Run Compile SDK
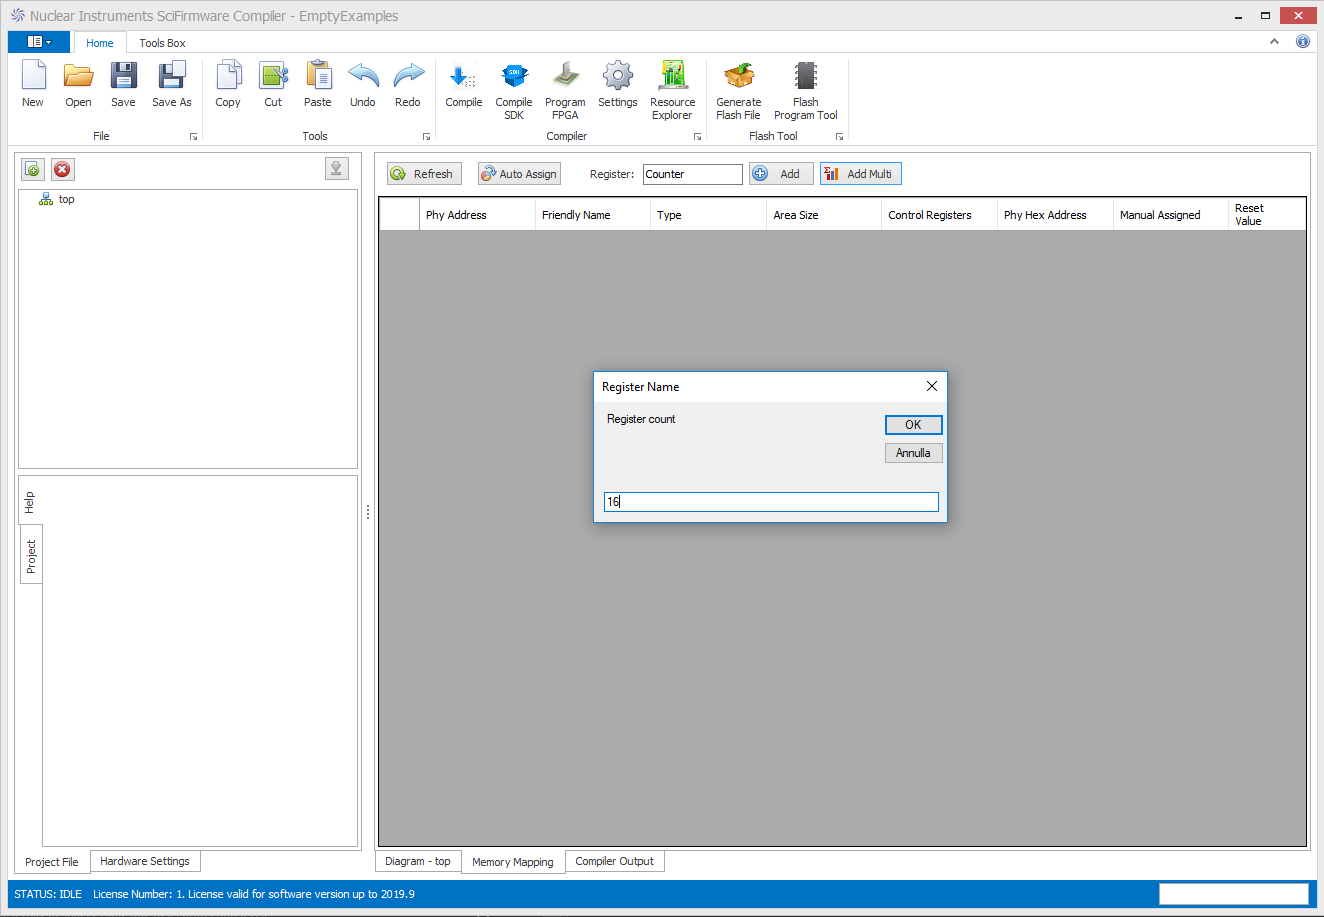 tap(514, 90)
